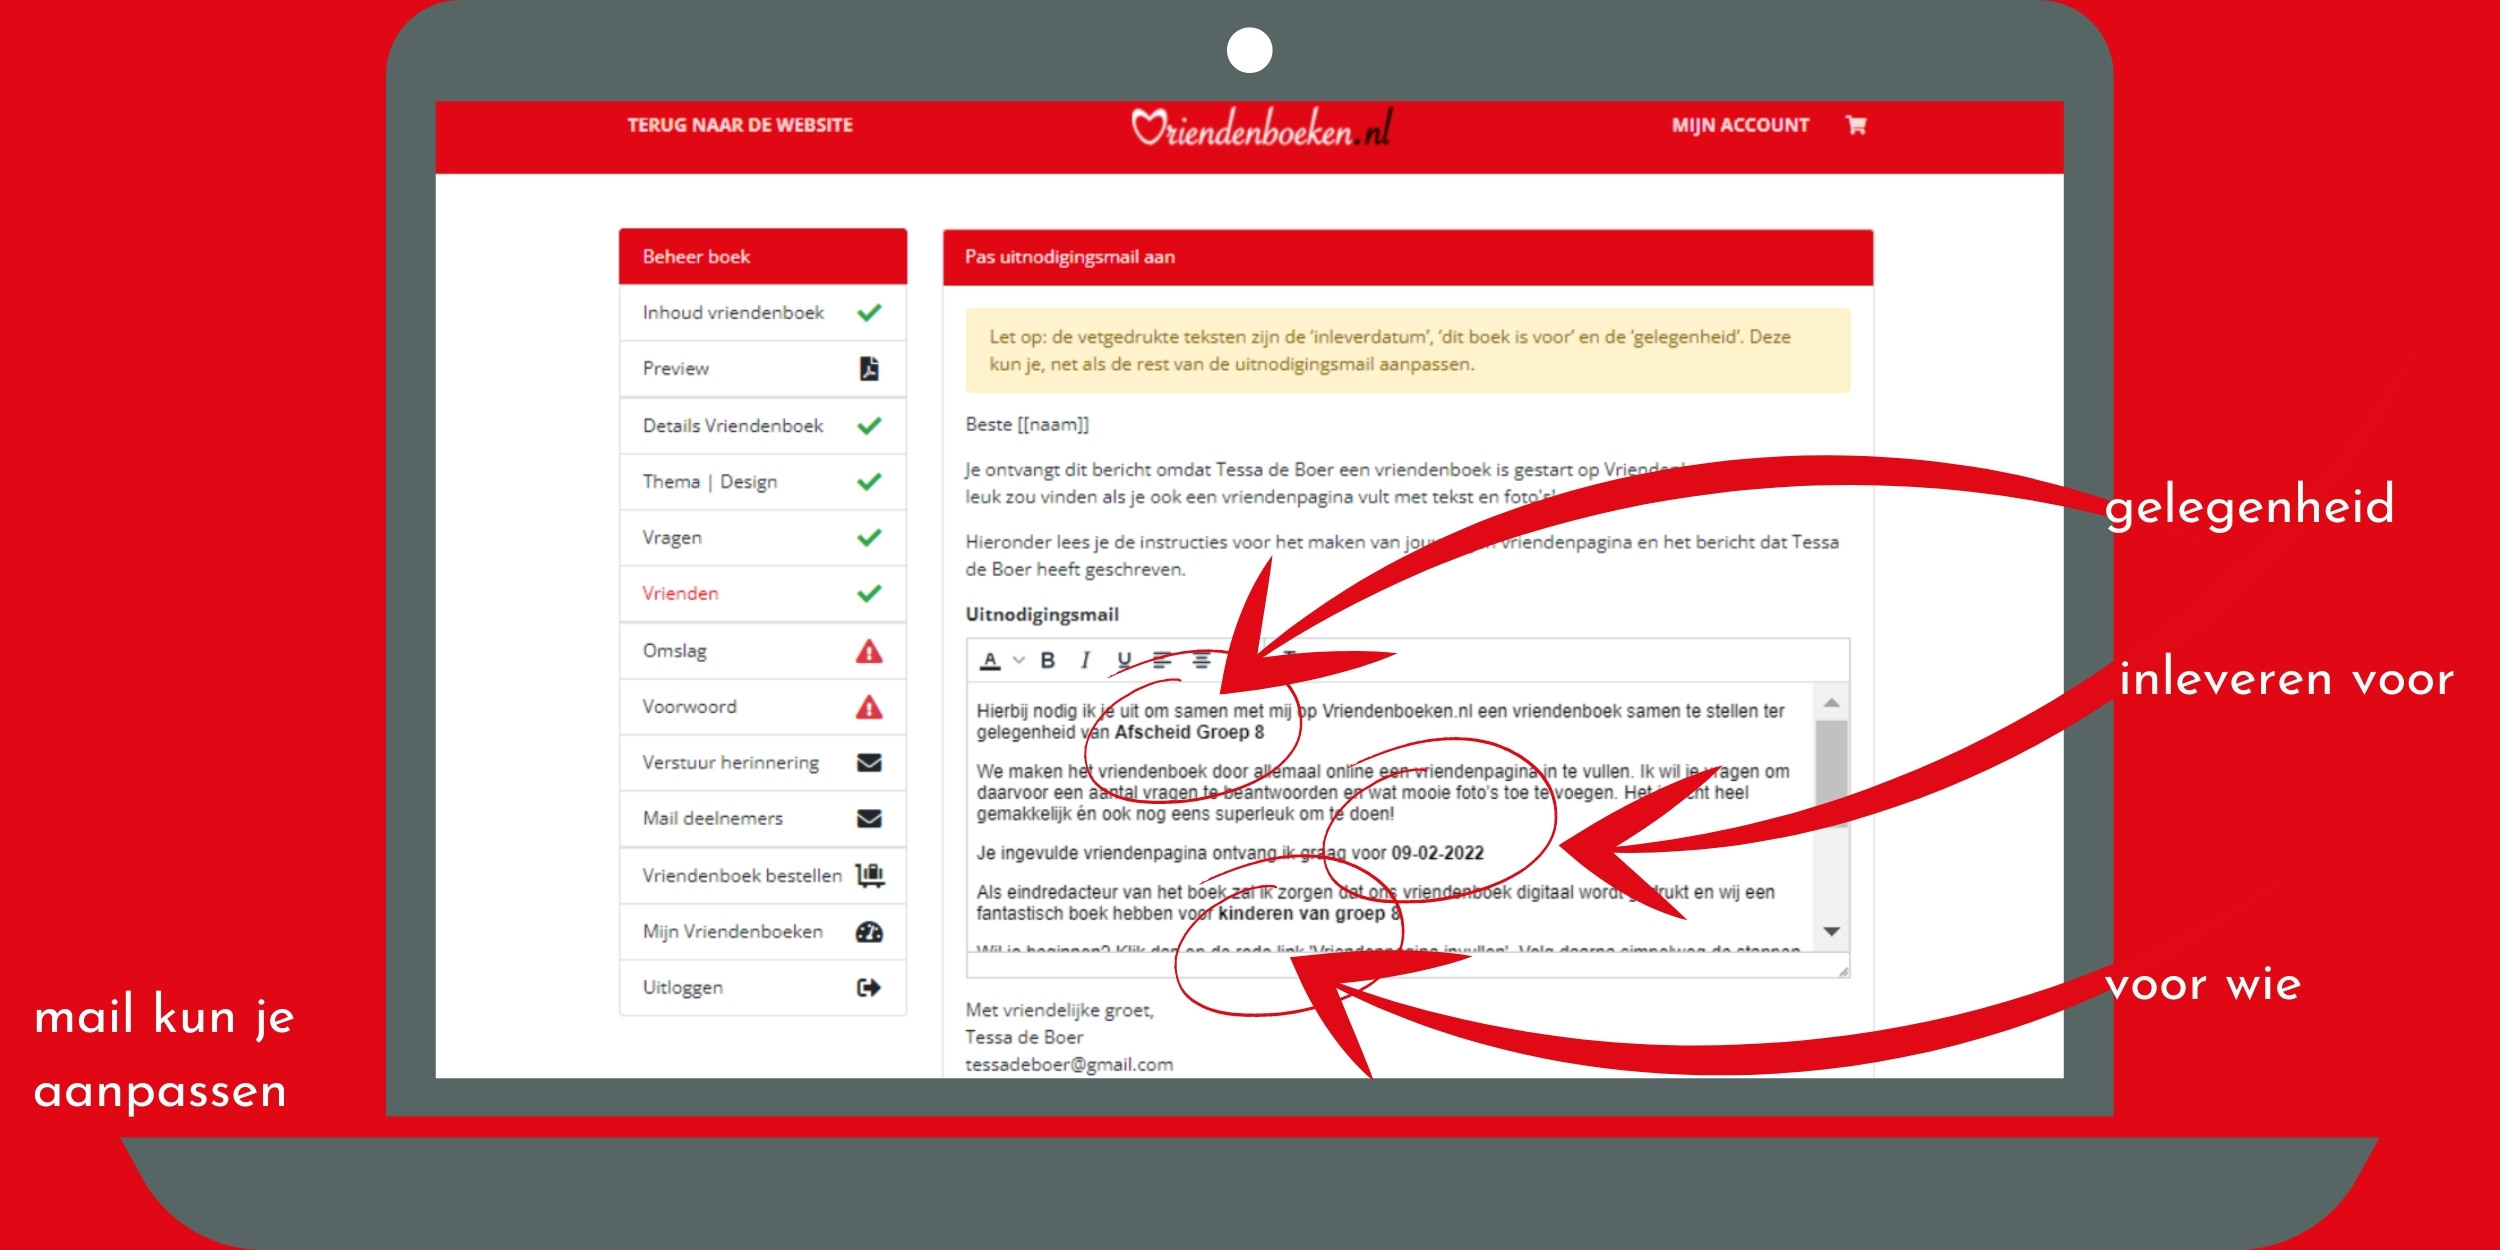The image size is (2500, 1250).
Task: Toggle underline formatting in the editor
Action: point(1124,661)
